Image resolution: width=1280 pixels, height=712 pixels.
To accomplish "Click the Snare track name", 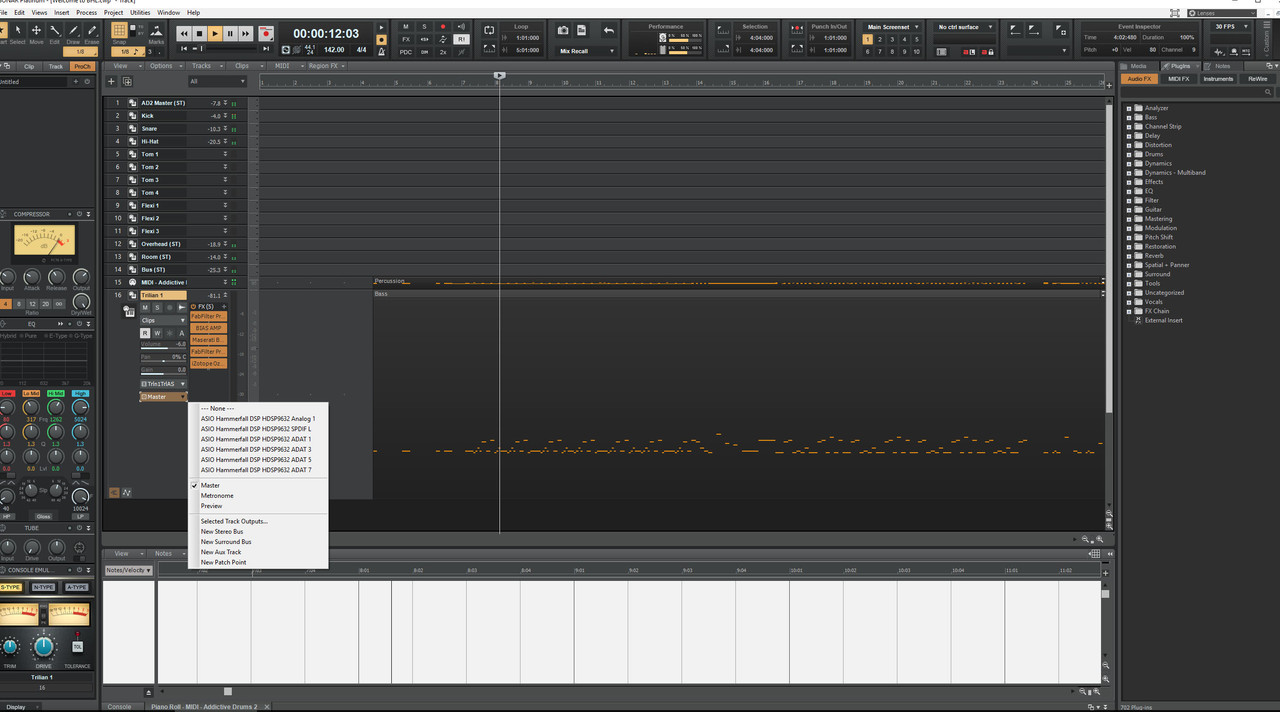I will (149, 129).
